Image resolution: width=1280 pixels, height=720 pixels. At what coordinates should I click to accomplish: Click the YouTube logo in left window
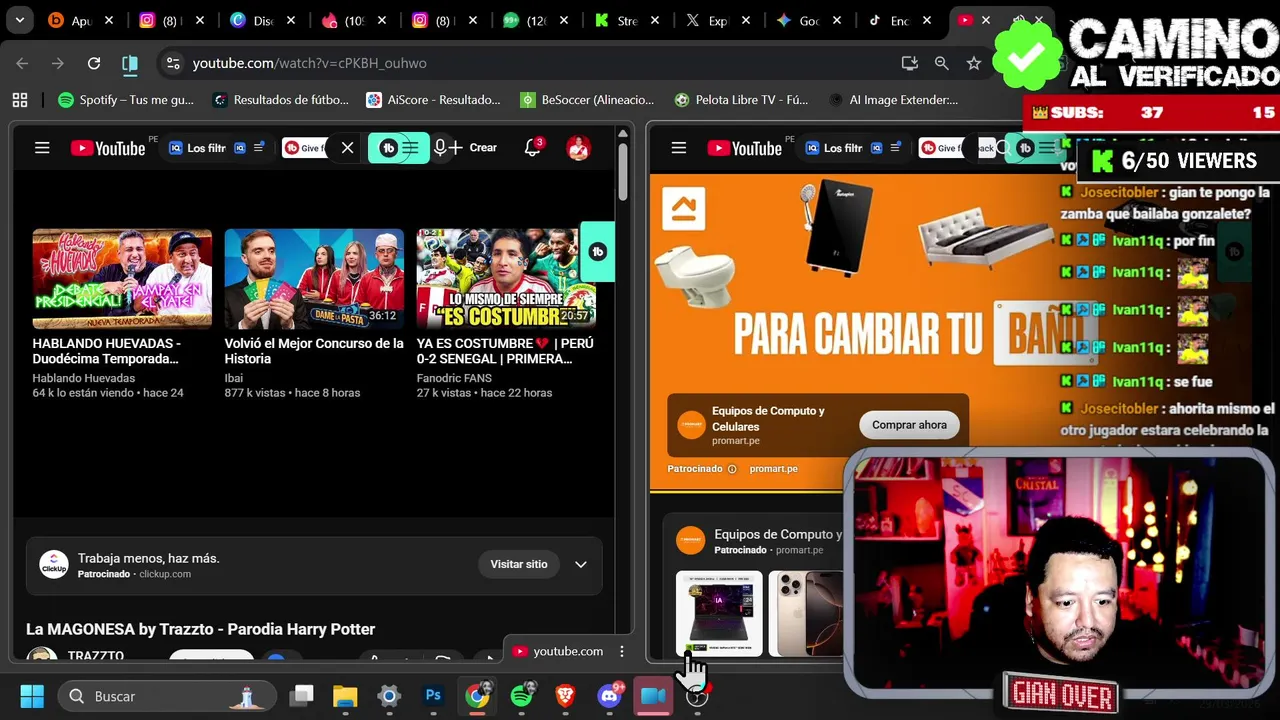108,148
